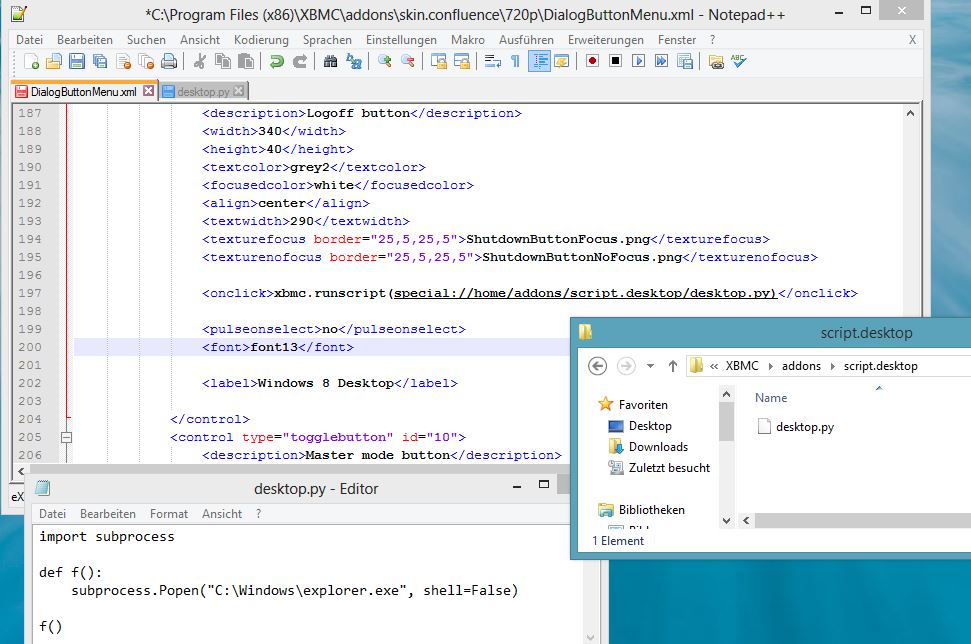
Task: Click the Replace toolbar icon
Action: [354, 61]
